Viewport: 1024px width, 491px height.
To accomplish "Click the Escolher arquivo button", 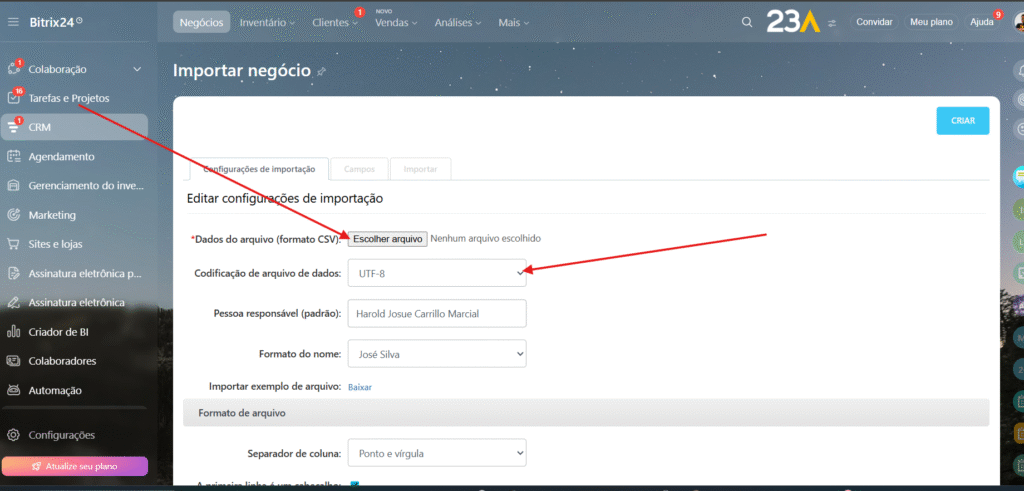I will coord(387,239).
